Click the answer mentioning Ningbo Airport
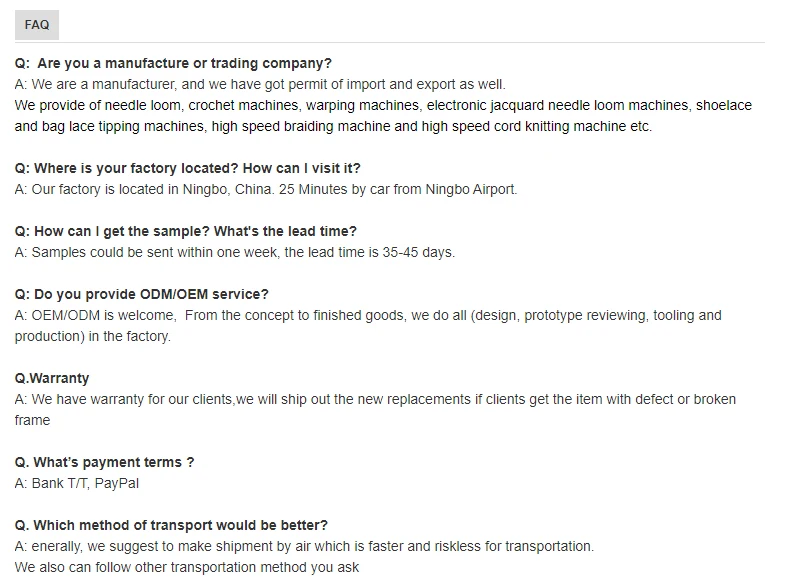The height and width of the screenshot is (583, 791). click(x=266, y=189)
